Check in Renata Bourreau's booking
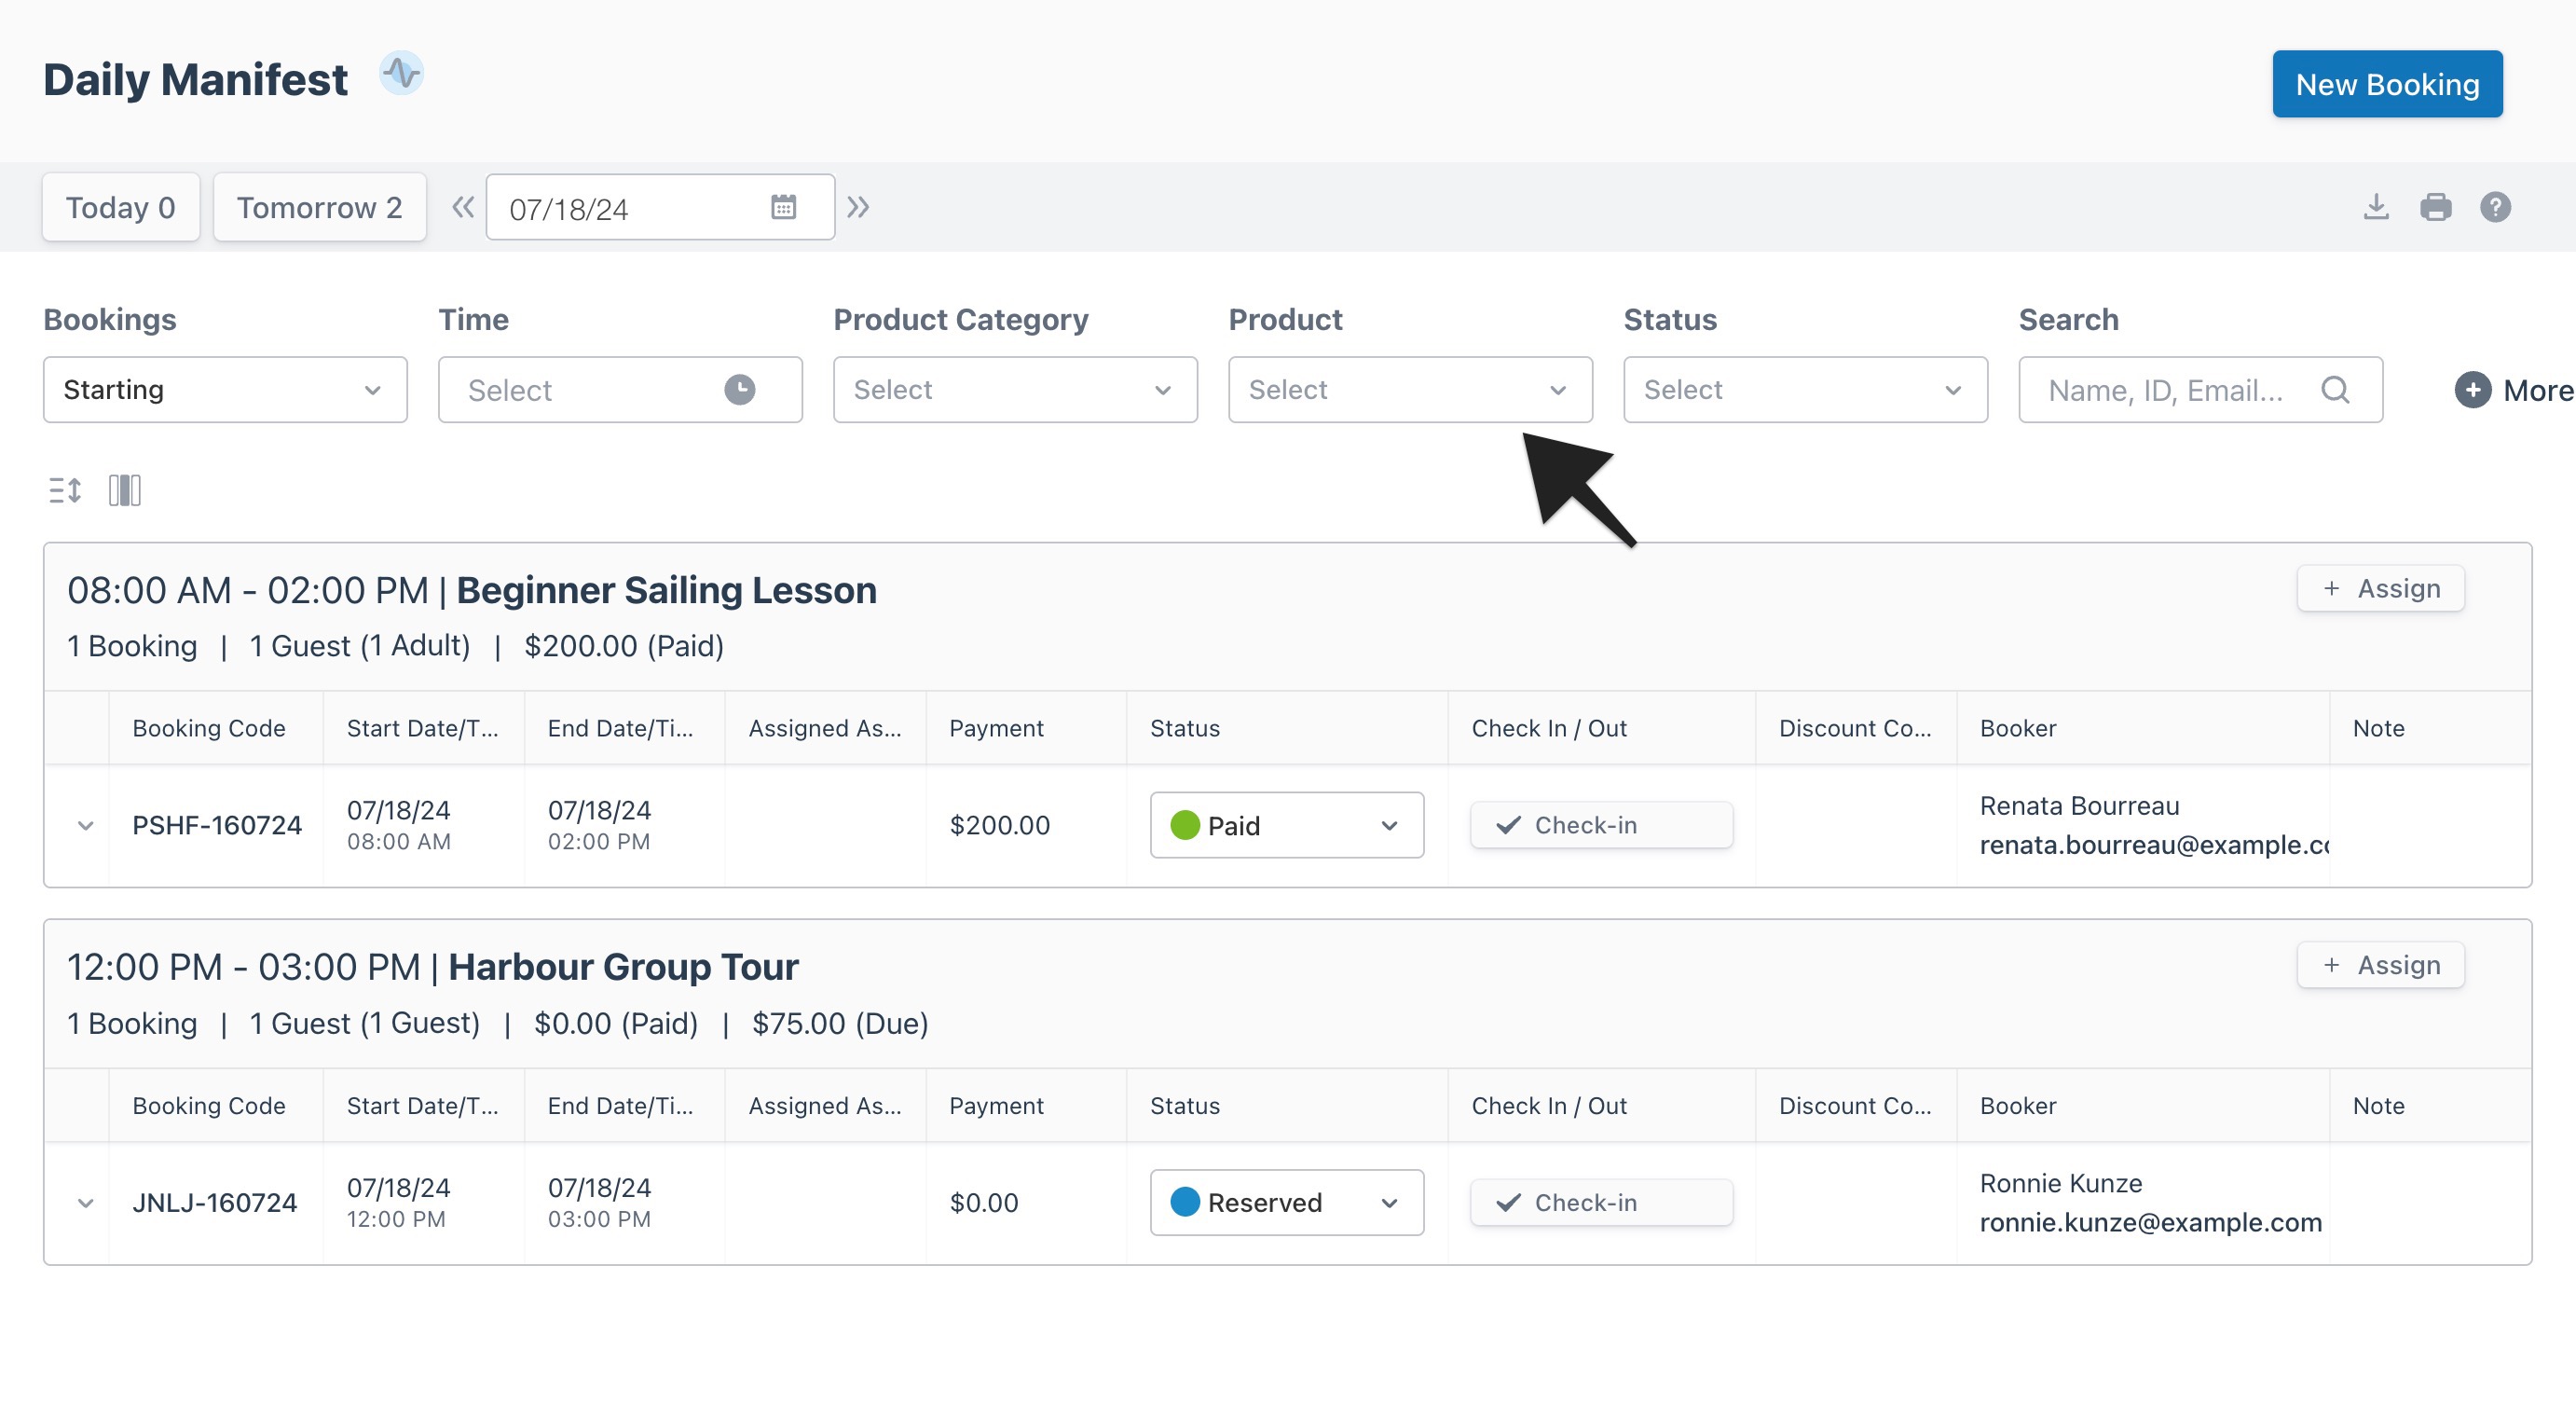This screenshot has height=1417, width=2576. tap(1601, 825)
